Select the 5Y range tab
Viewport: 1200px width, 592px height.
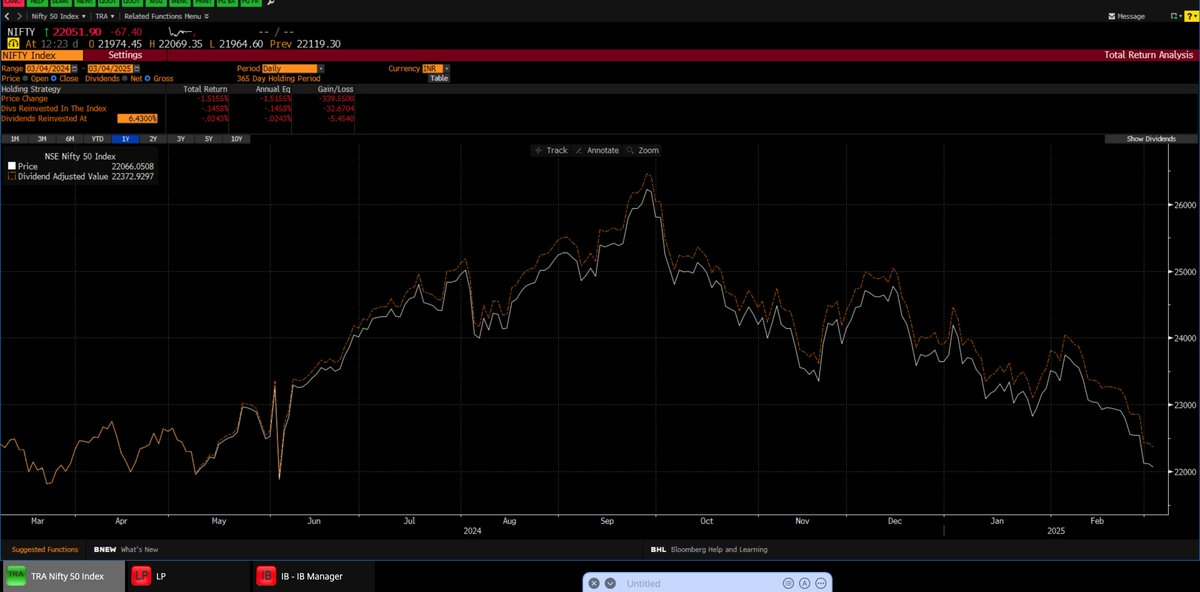(208, 139)
